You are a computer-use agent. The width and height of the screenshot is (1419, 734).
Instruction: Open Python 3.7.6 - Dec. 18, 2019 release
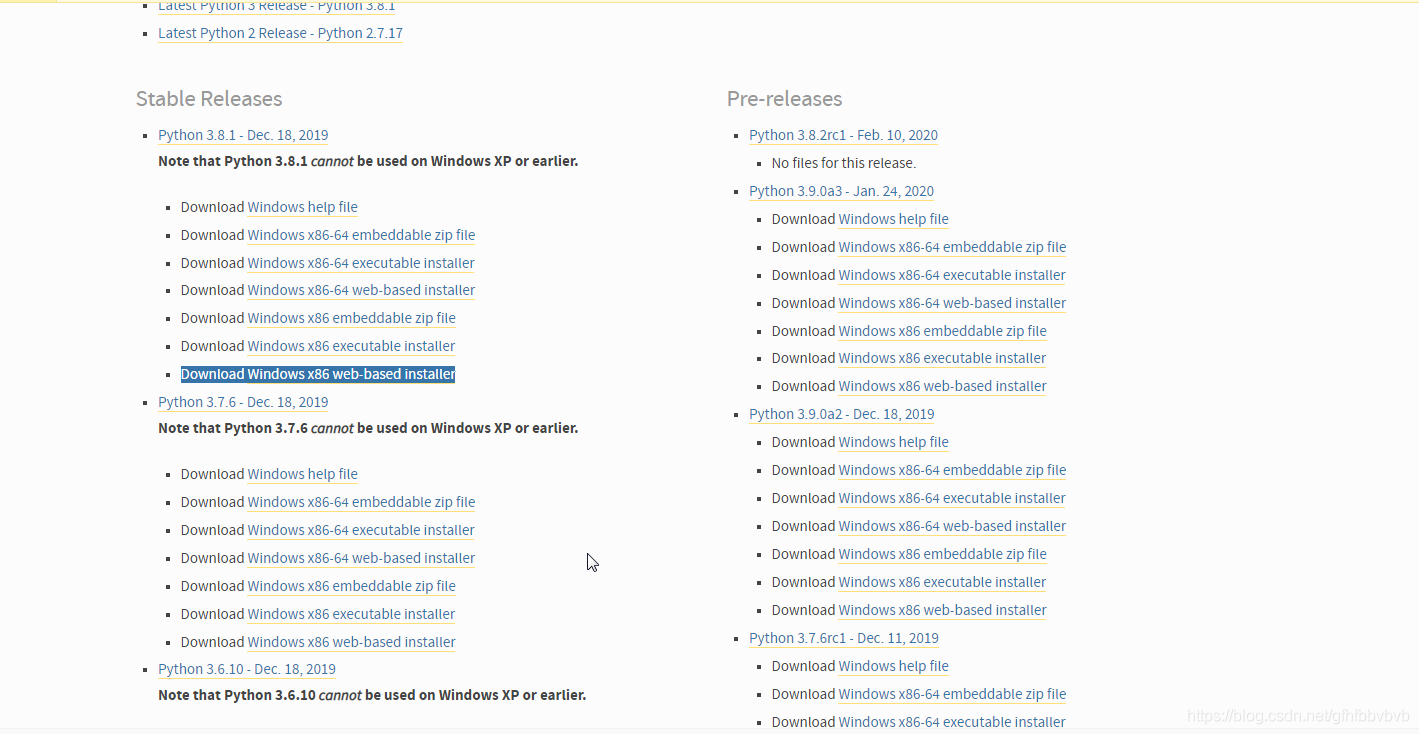point(243,402)
